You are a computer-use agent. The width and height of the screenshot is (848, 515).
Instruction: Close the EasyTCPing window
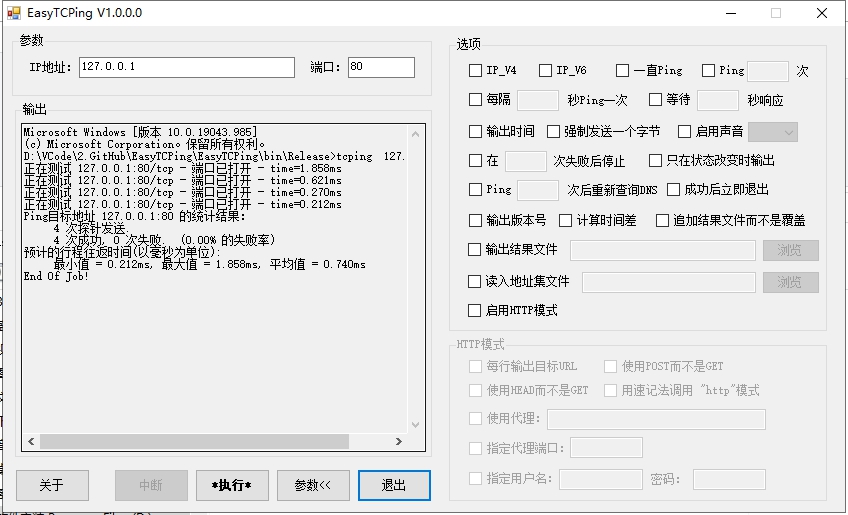pyautogui.click(x=822, y=13)
